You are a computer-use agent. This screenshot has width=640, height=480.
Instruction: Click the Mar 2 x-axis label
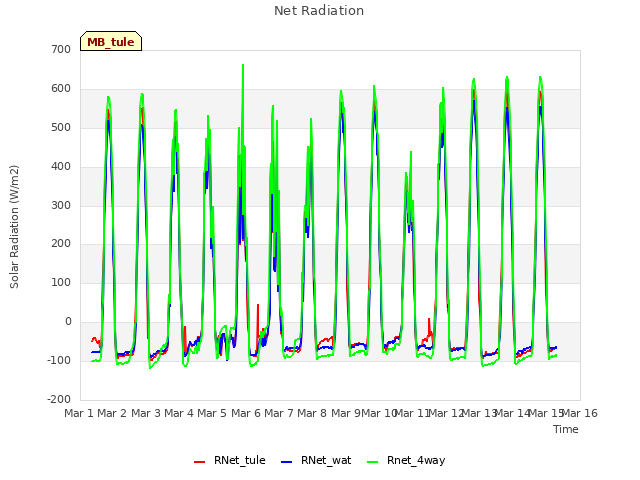pos(112,413)
